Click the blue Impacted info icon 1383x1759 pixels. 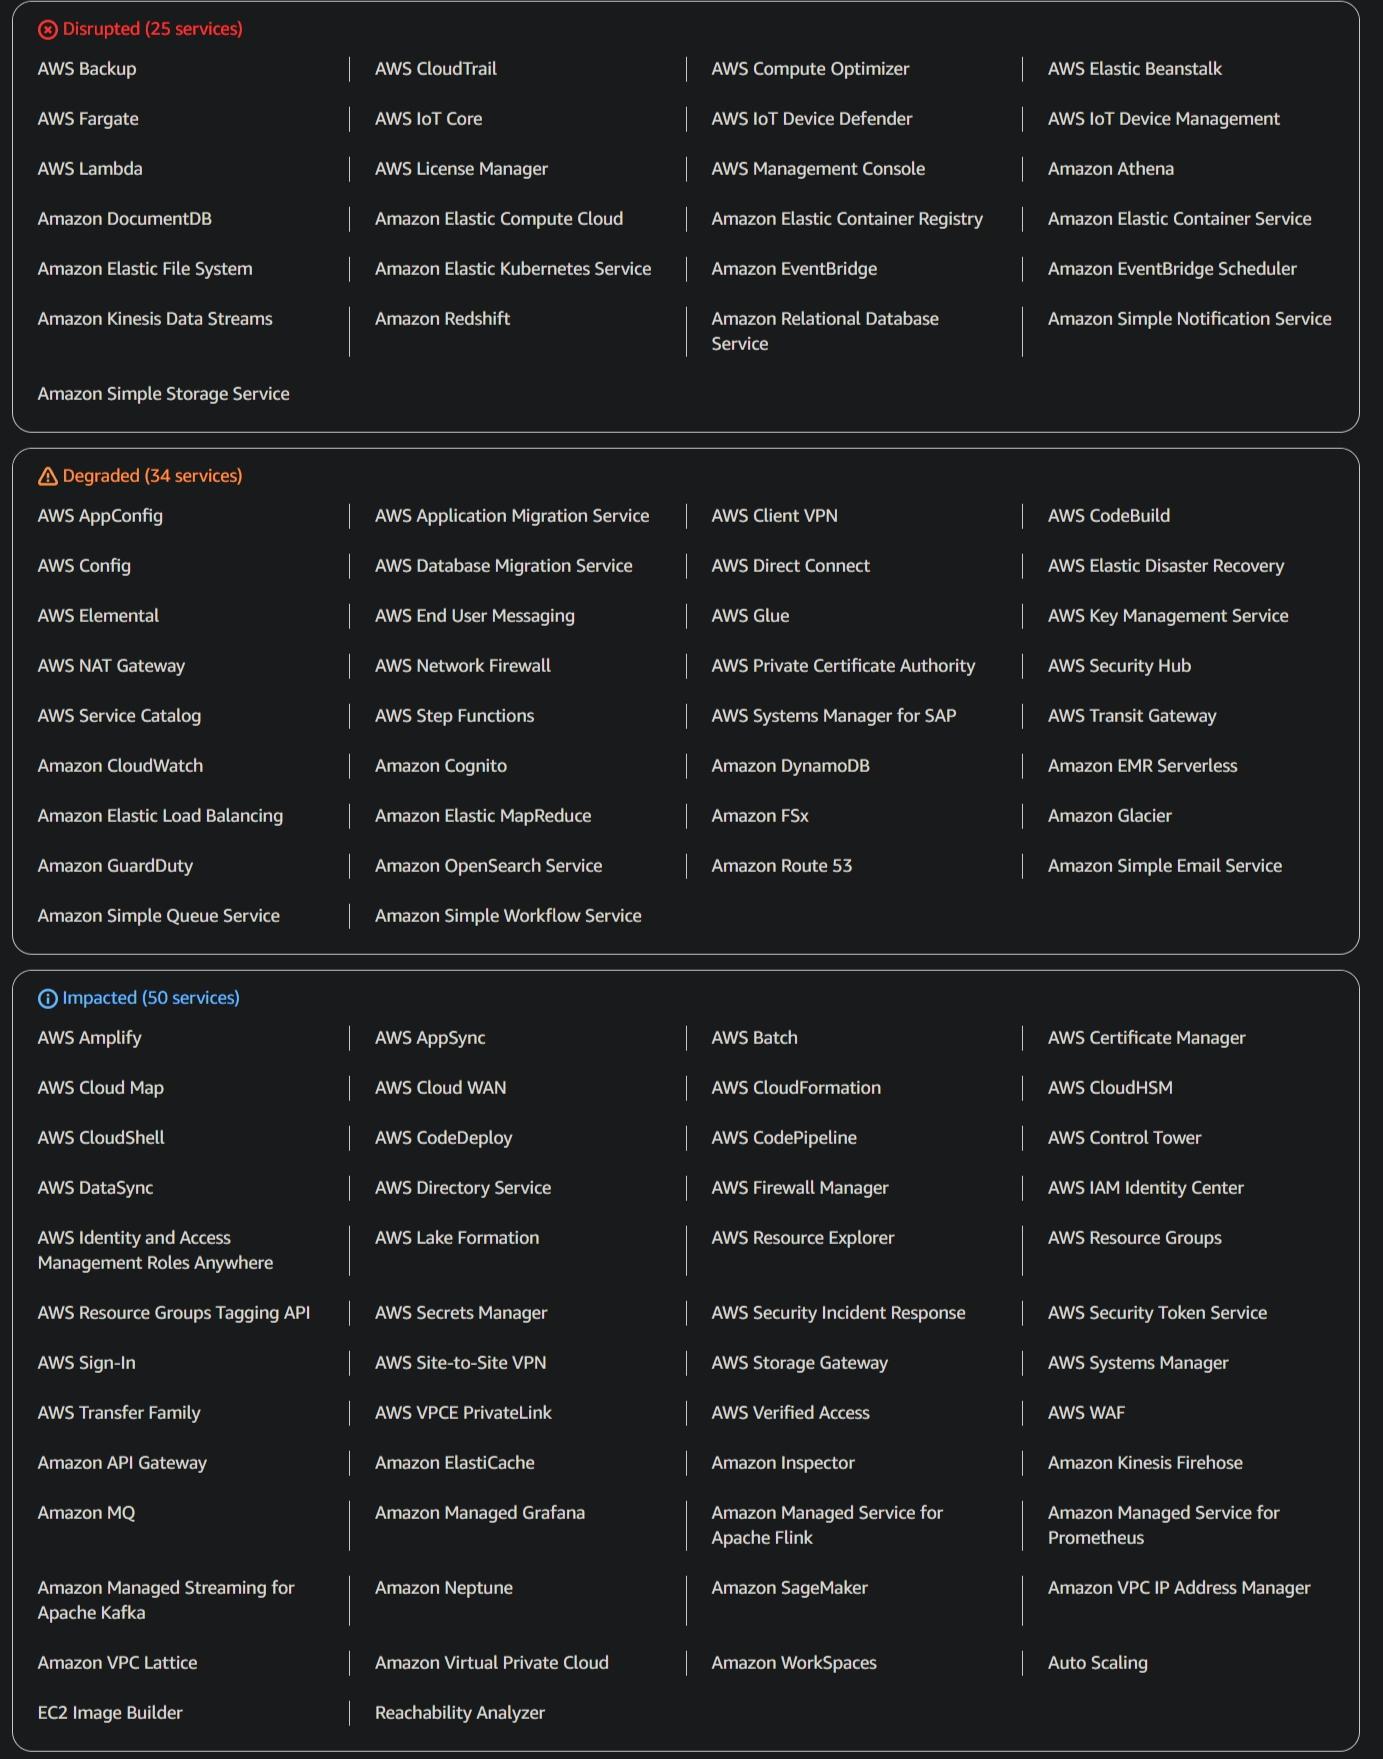[47, 999]
